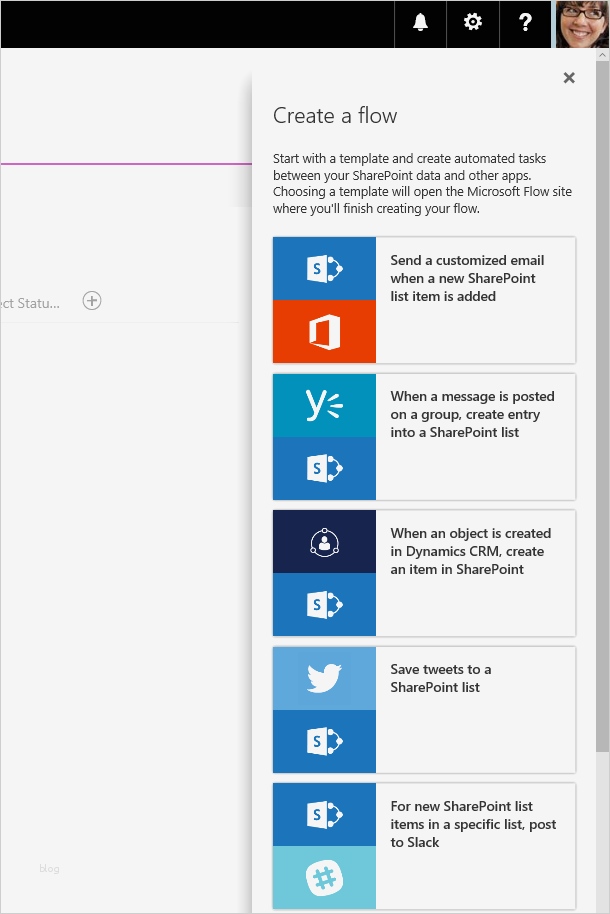Viewport: 610px width, 914px height.
Task: Click SharePoint icon under the Twitter tile
Action: (324, 741)
